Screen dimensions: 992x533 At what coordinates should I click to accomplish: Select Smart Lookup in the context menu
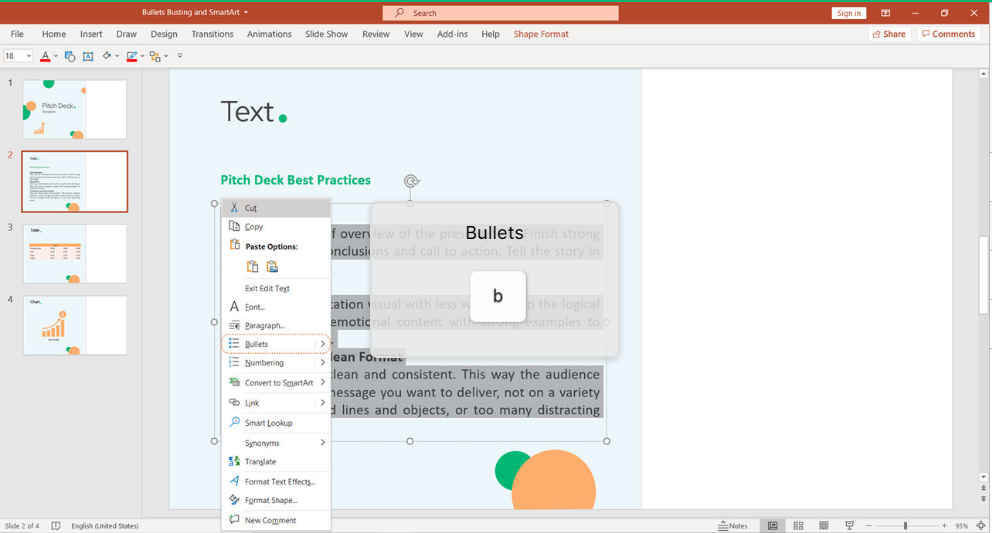(276, 423)
